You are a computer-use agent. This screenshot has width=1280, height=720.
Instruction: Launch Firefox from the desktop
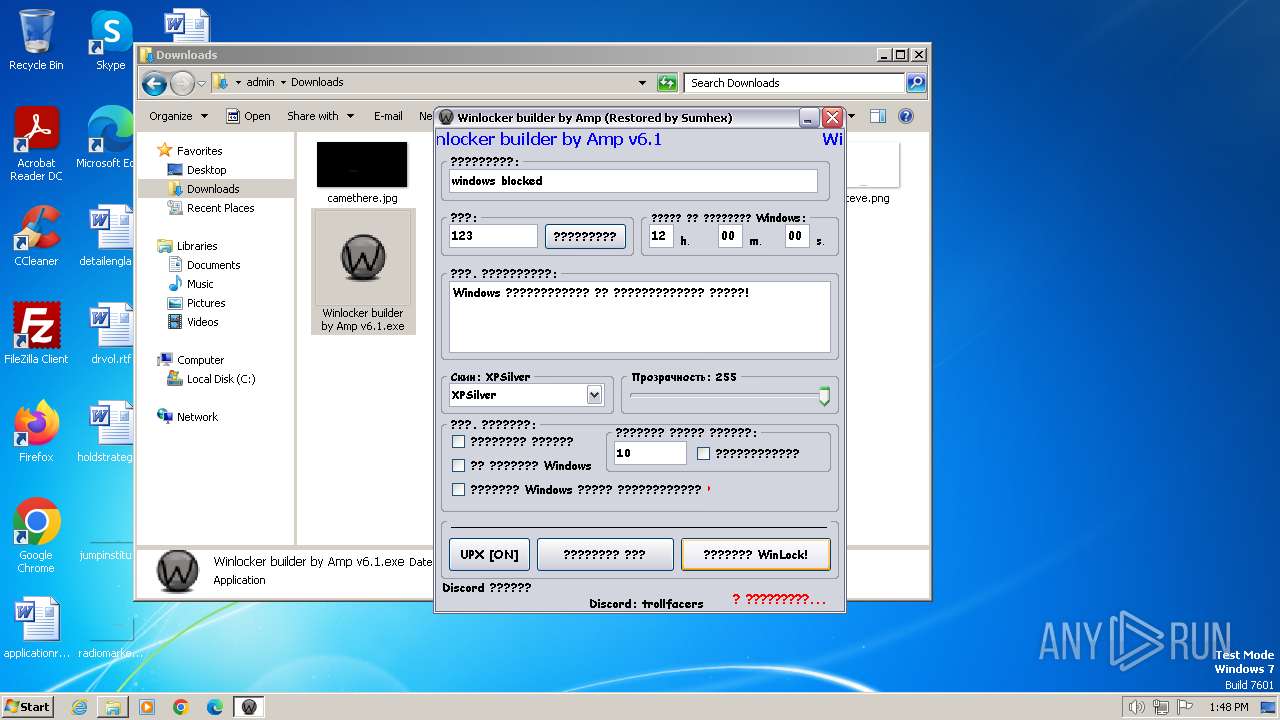point(36,432)
